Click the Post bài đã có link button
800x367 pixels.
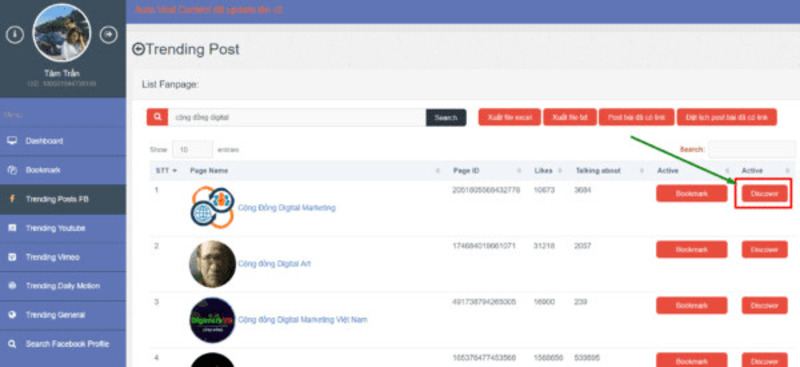(x=636, y=117)
